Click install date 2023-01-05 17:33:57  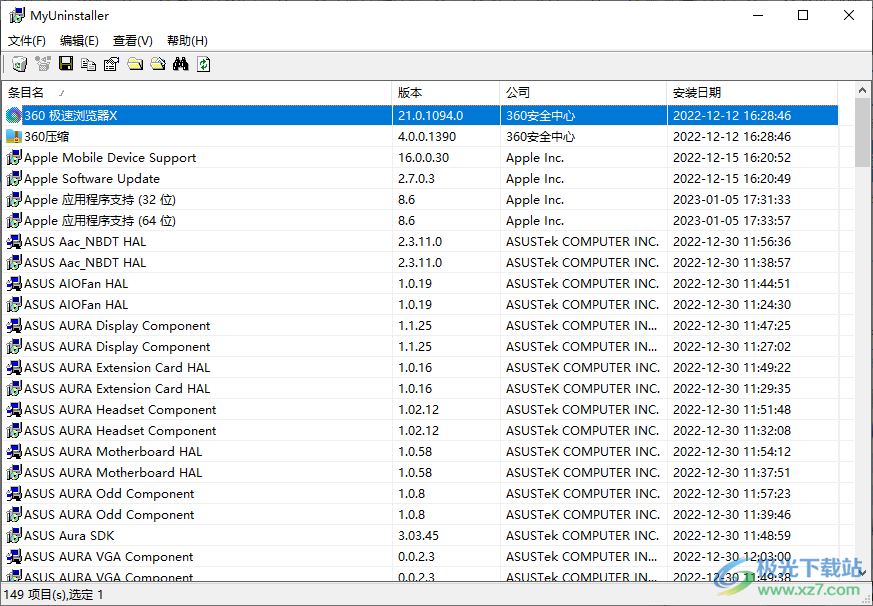click(x=732, y=221)
